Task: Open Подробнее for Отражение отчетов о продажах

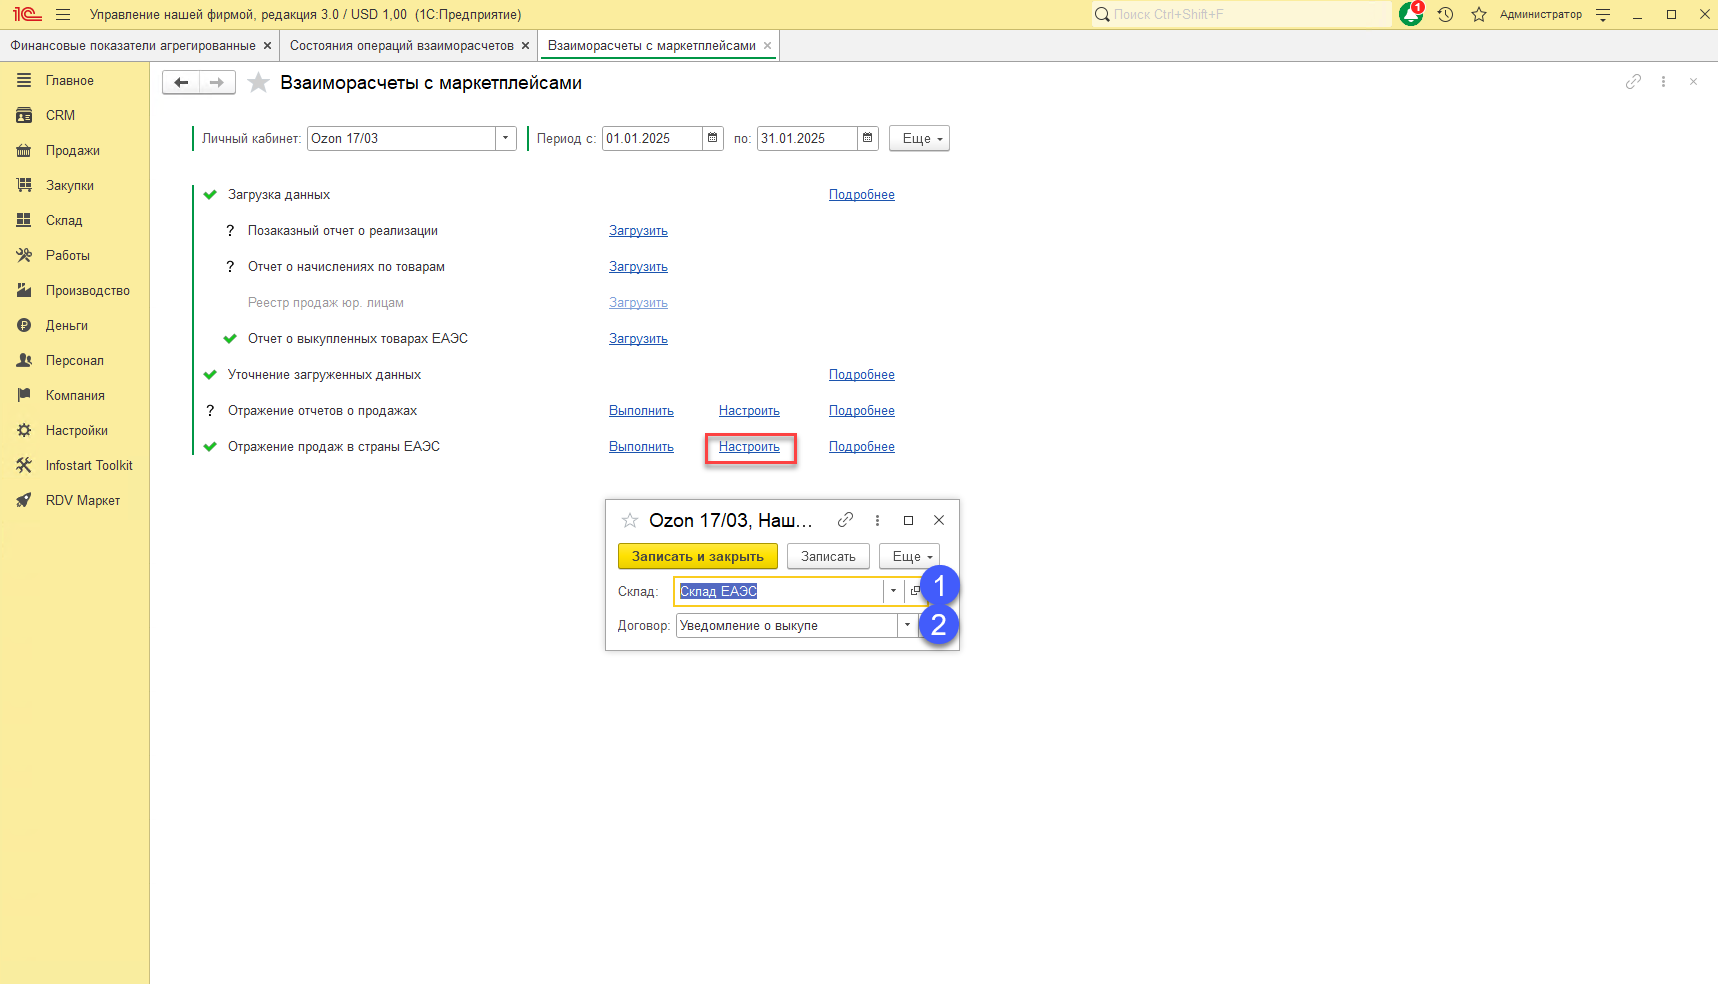Action: tap(862, 411)
